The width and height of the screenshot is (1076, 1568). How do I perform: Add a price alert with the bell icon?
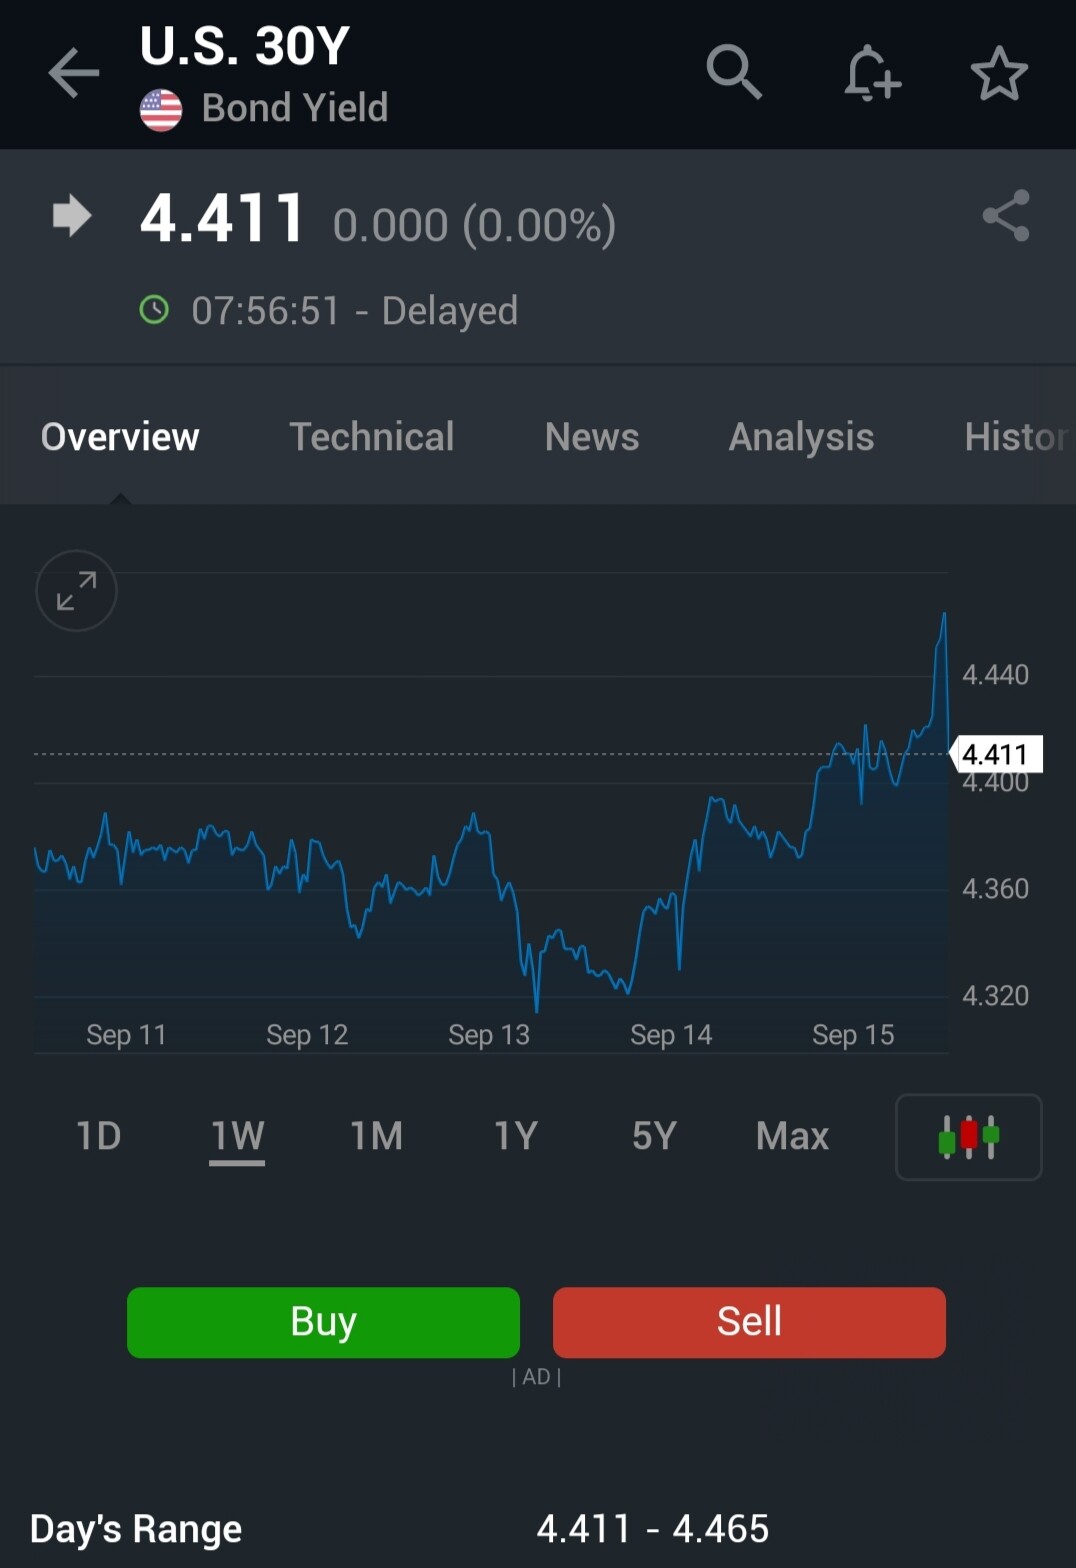pos(872,73)
